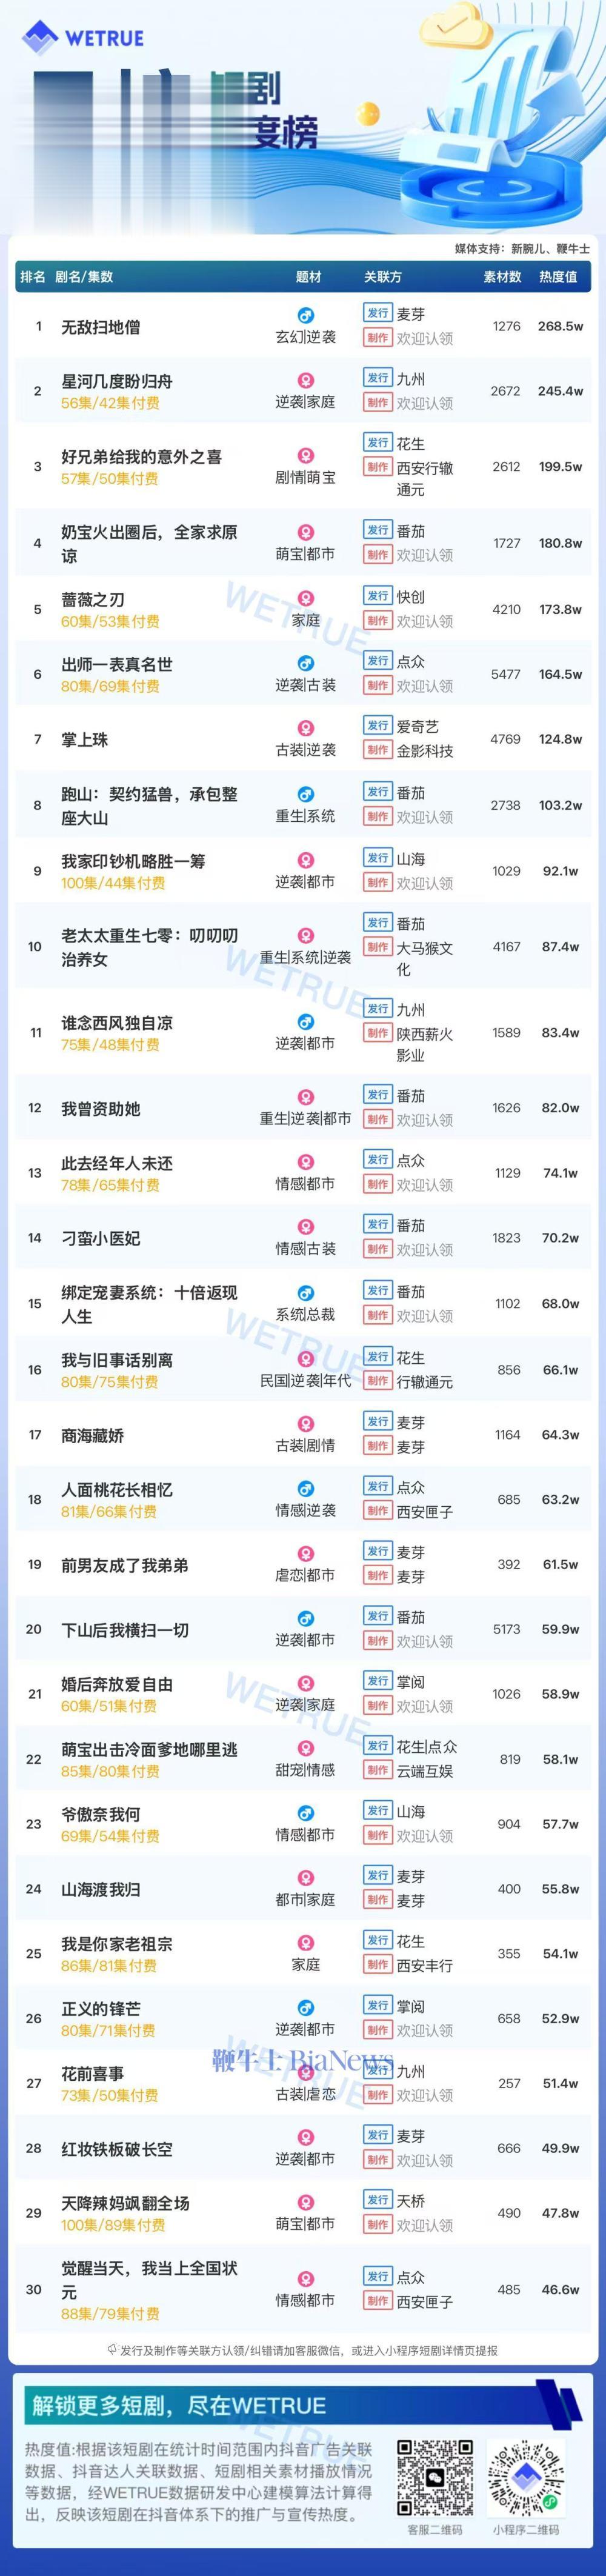Screen dimensions: 606x2576
Task: Click the 关联方 column header
Action: coord(382,277)
